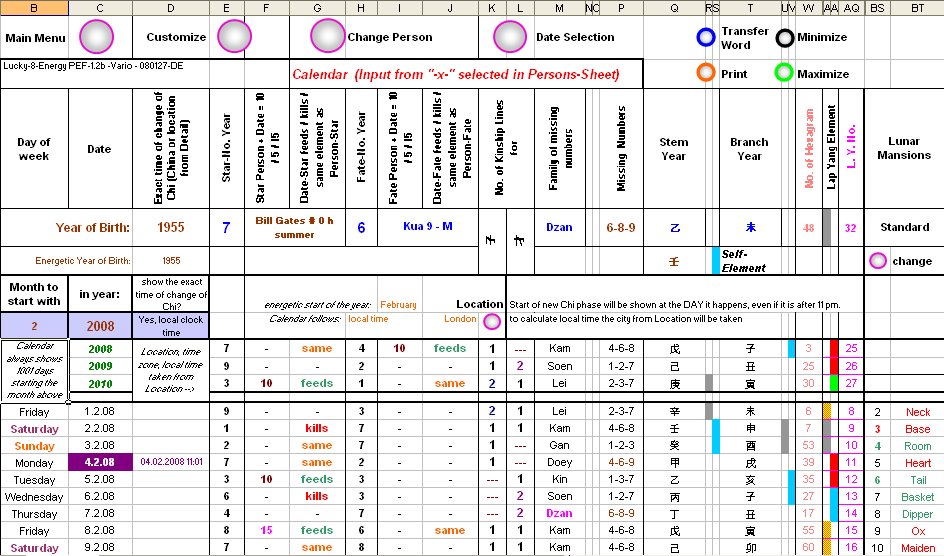
Task: Open Customize using its circle button
Action: click(x=233, y=37)
